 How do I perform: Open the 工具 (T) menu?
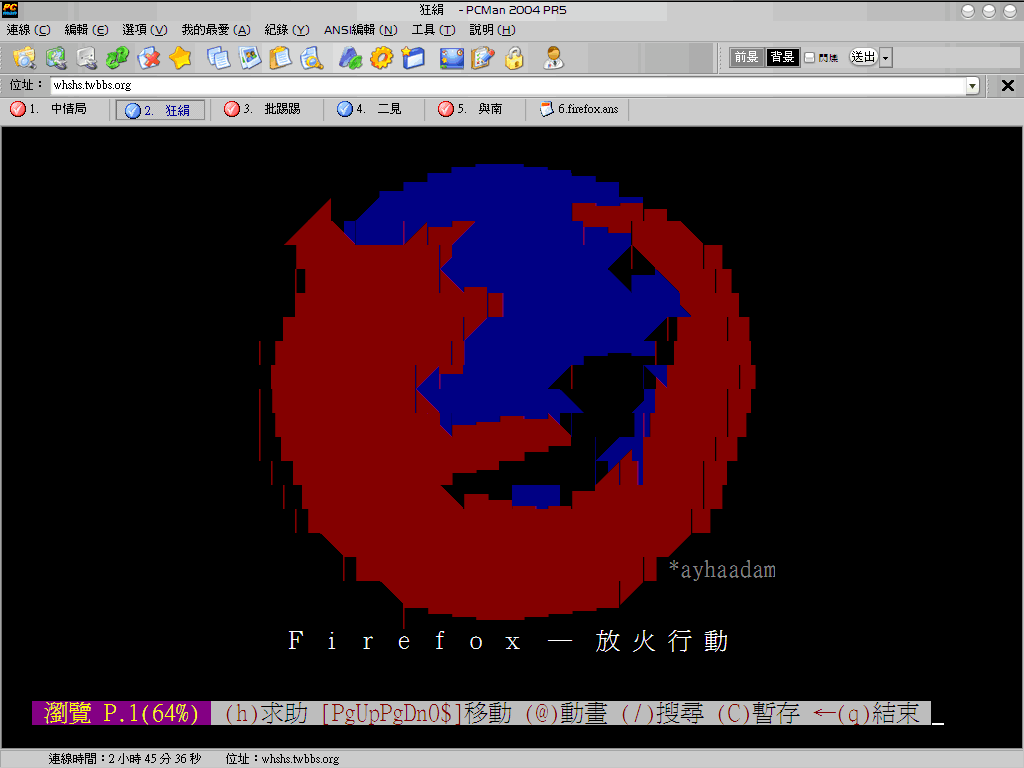coord(433,30)
